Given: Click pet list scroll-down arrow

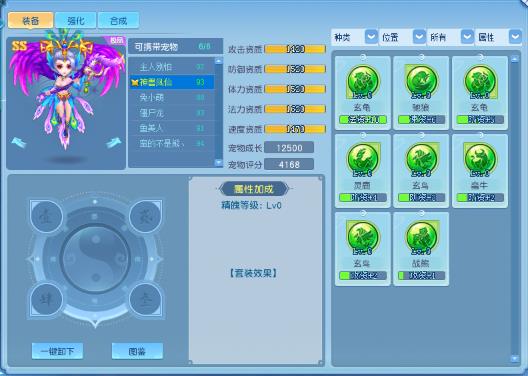Looking at the screenshot, I should click(219, 163).
